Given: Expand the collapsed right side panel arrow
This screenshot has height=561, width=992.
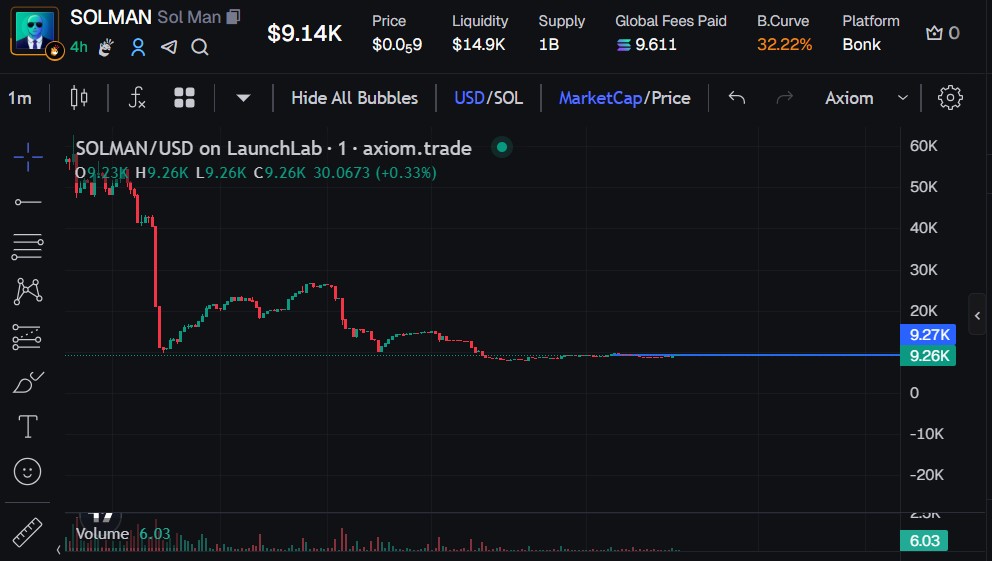Looking at the screenshot, I should 977,315.
